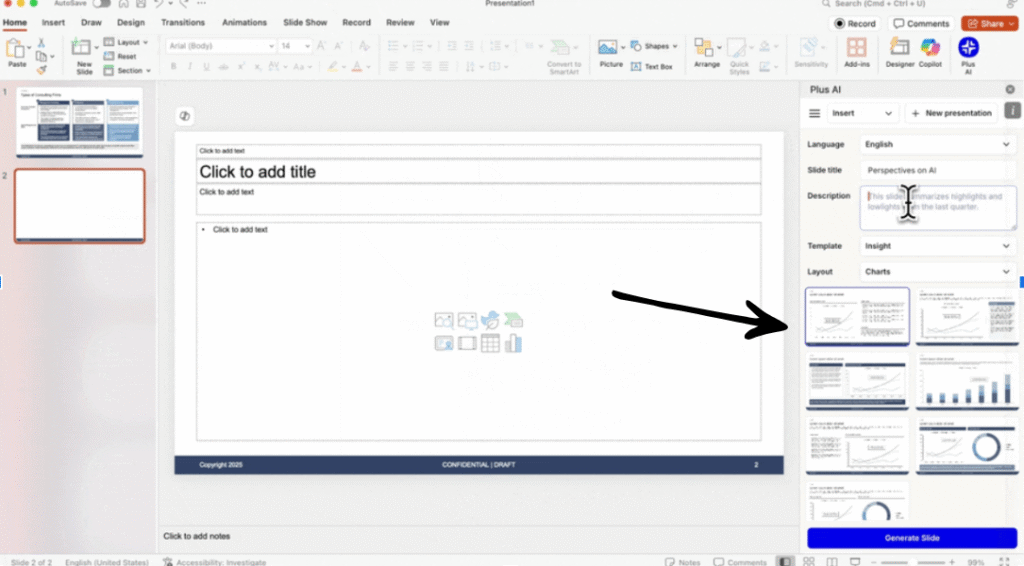The height and width of the screenshot is (566, 1024).
Task: Select slide 1 thumbnail
Action: pyautogui.click(x=79, y=122)
